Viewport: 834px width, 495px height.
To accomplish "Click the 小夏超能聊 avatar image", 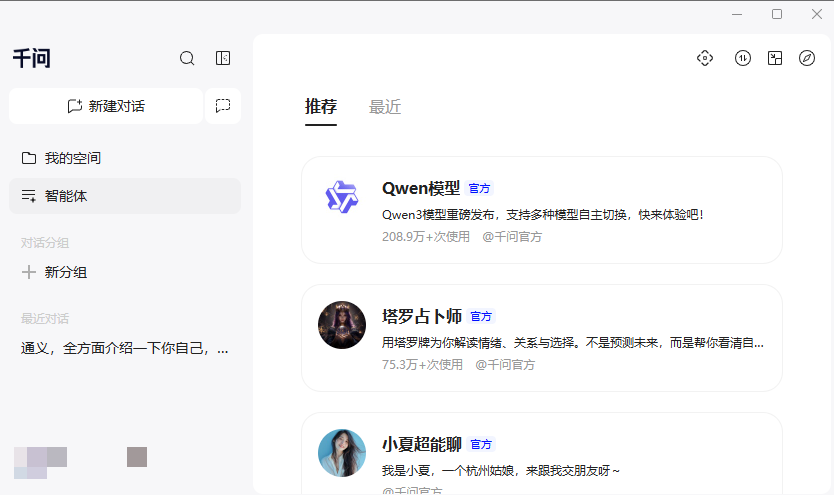I will [x=342, y=453].
